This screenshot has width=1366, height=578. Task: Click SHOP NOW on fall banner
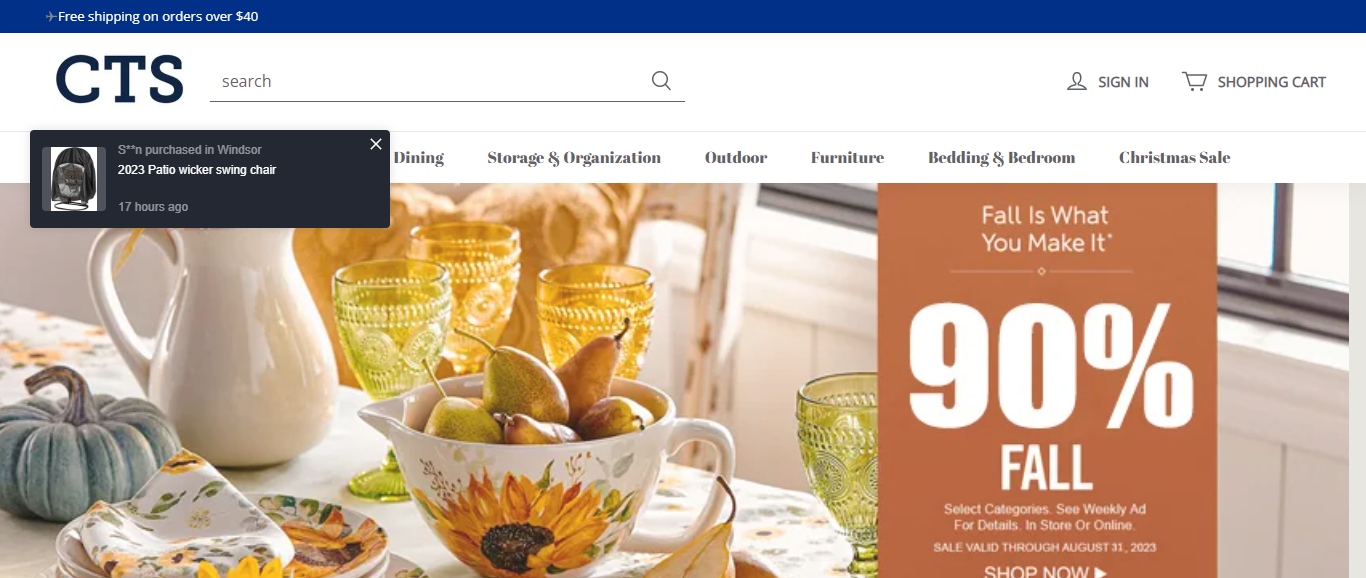point(1045,571)
